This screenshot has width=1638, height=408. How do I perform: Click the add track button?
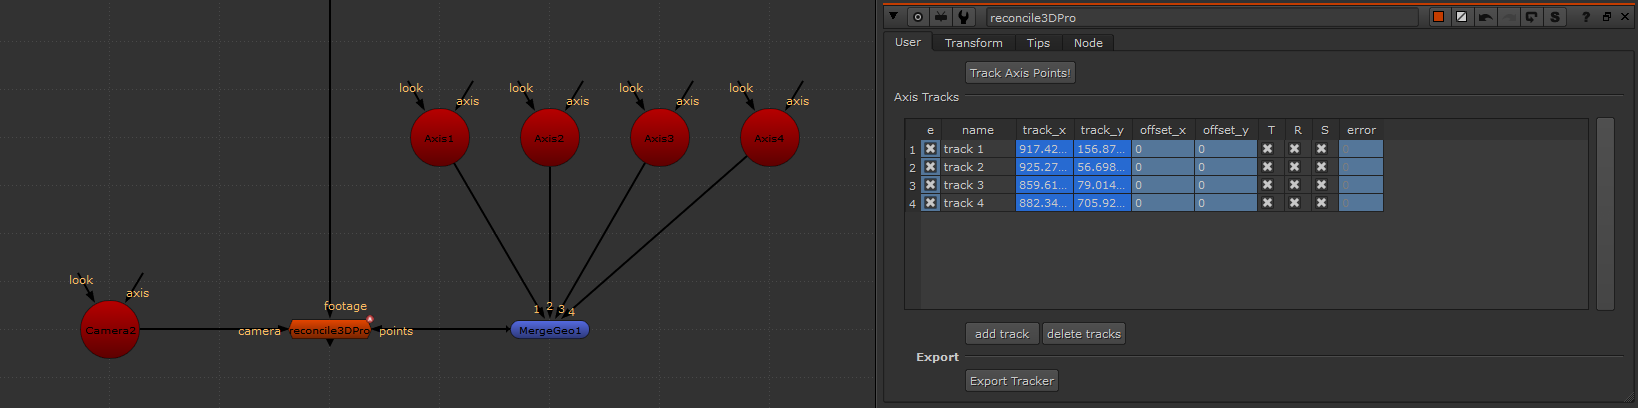1001,334
